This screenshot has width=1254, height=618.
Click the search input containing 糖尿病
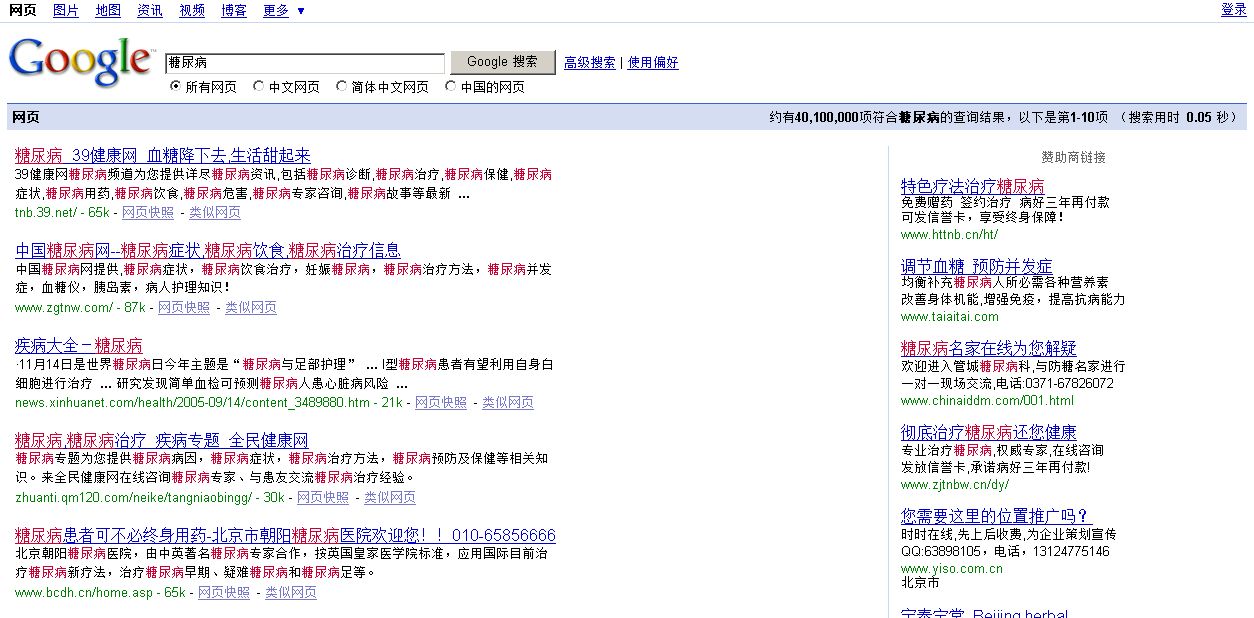click(x=305, y=63)
